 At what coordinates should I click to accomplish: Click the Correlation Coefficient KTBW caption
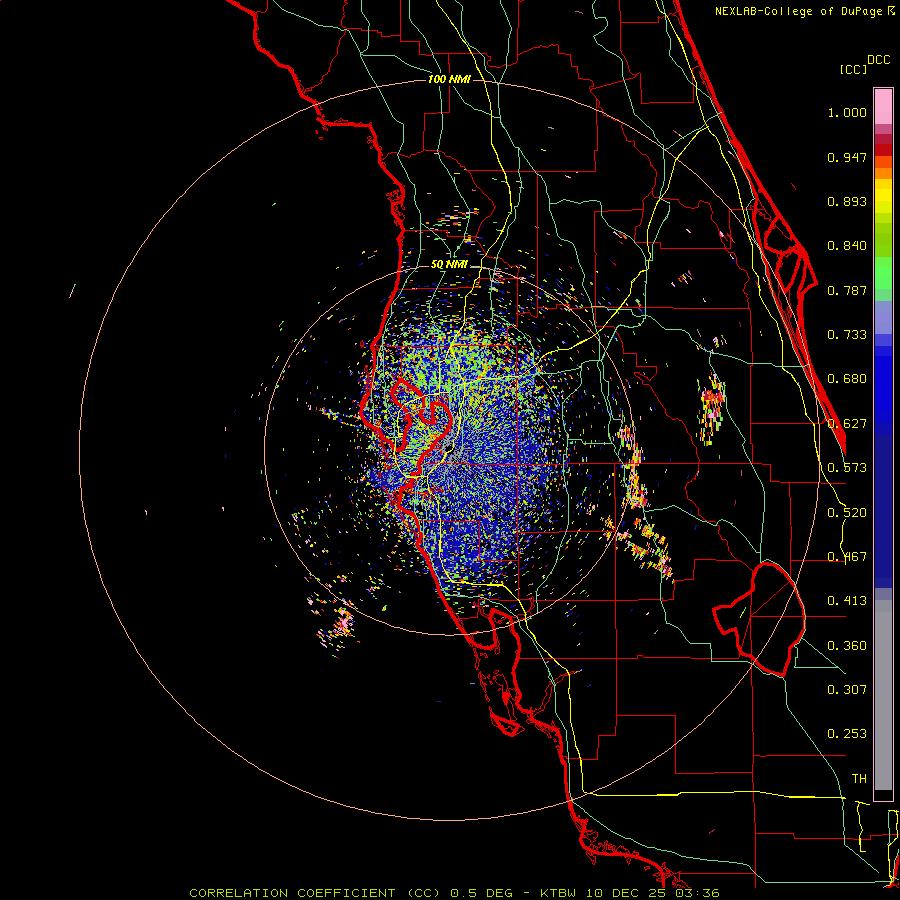pyautogui.click(x=454, y=893)
